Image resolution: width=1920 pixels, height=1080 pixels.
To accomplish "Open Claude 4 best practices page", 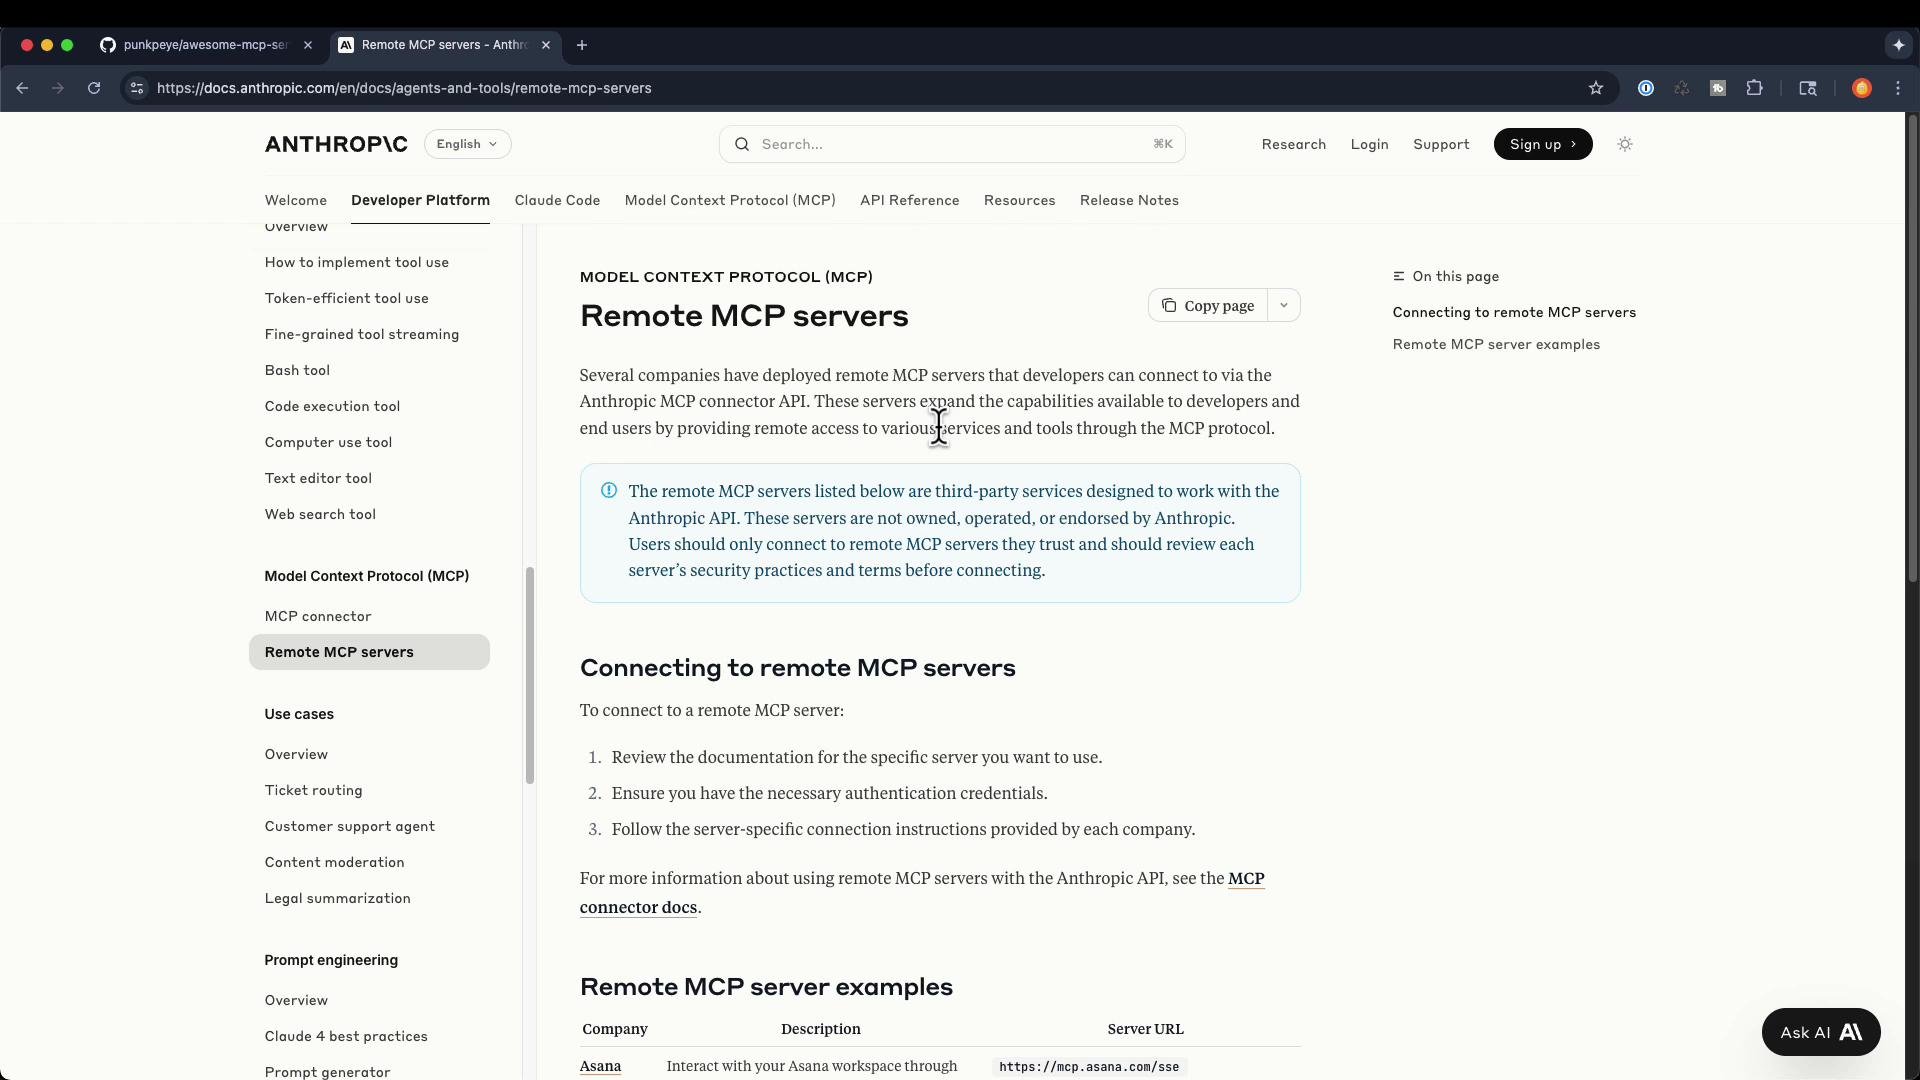I will pos(346,1036).
